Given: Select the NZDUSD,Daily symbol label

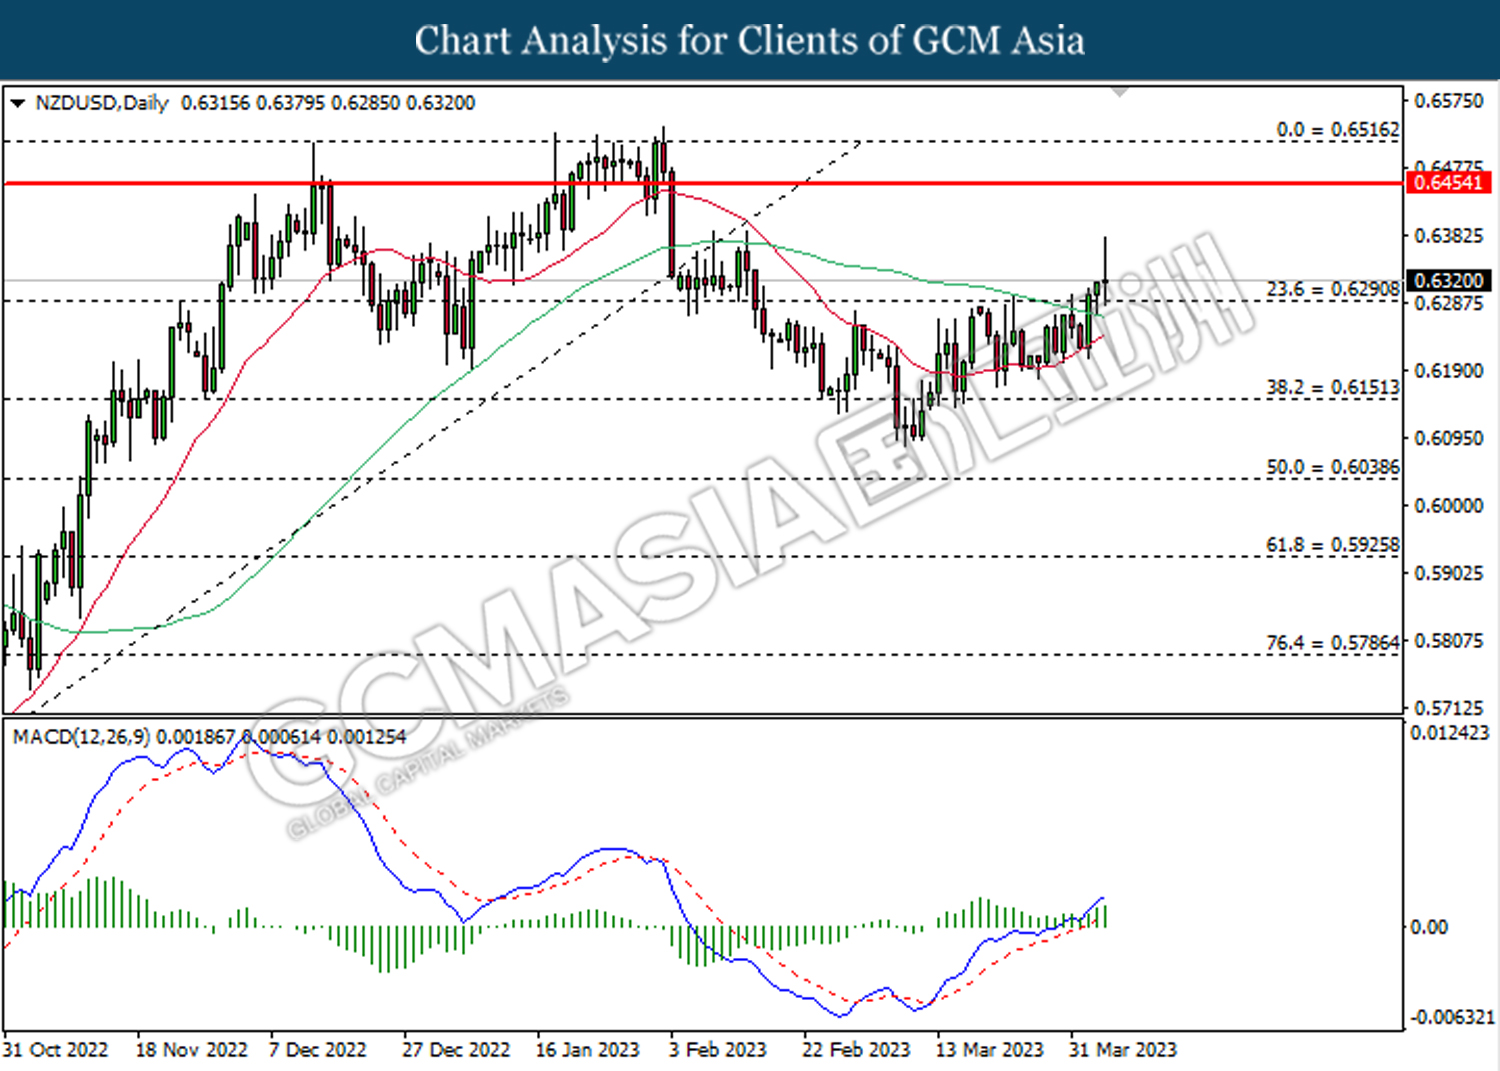Looking at the screenshot, I should pos(101,103).
